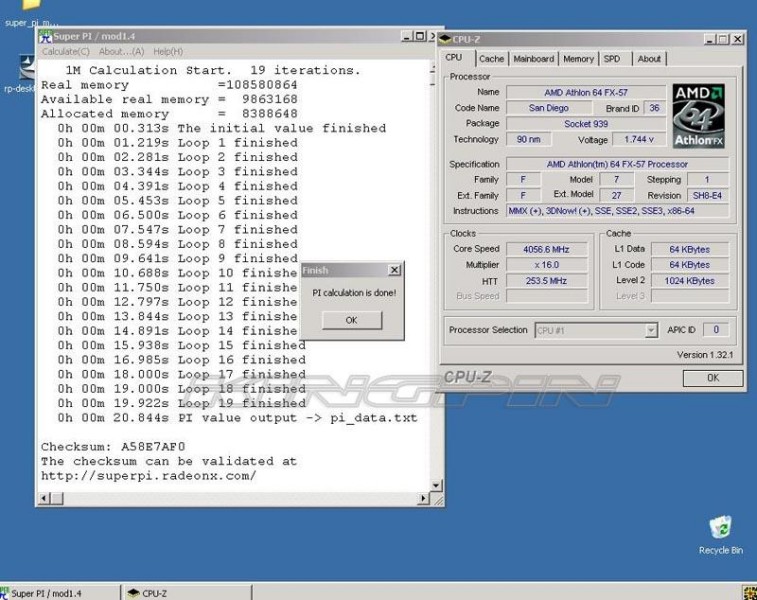Viewport: 757px width, 600px height.
Task: Click the Multiplier value 'x 16.0'
Action: pyautogui.click(x=546, y=265)
